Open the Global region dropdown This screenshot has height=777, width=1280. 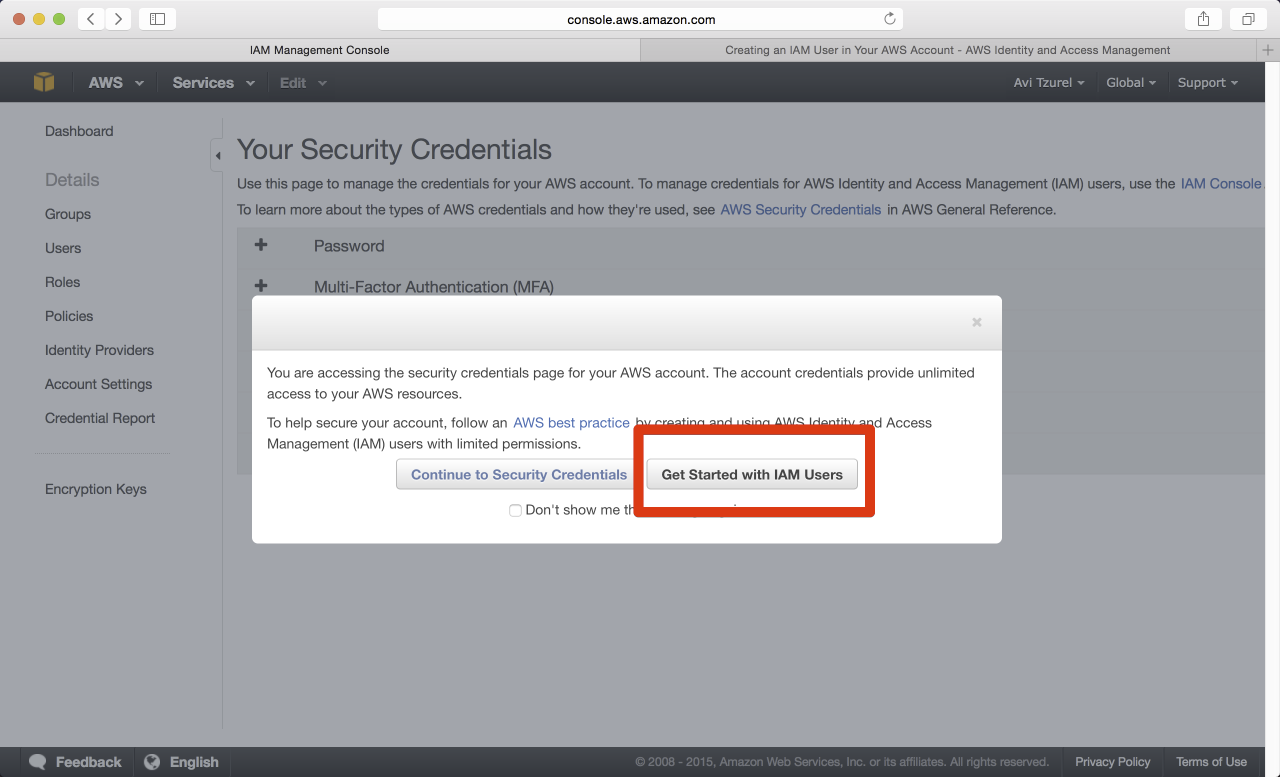pos(1131,82)
